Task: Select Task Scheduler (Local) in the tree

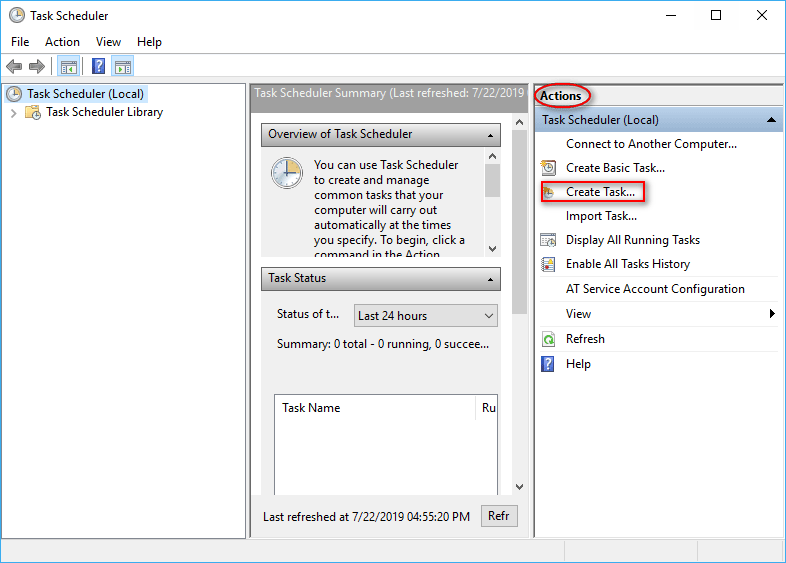Action: pos(85,94)
